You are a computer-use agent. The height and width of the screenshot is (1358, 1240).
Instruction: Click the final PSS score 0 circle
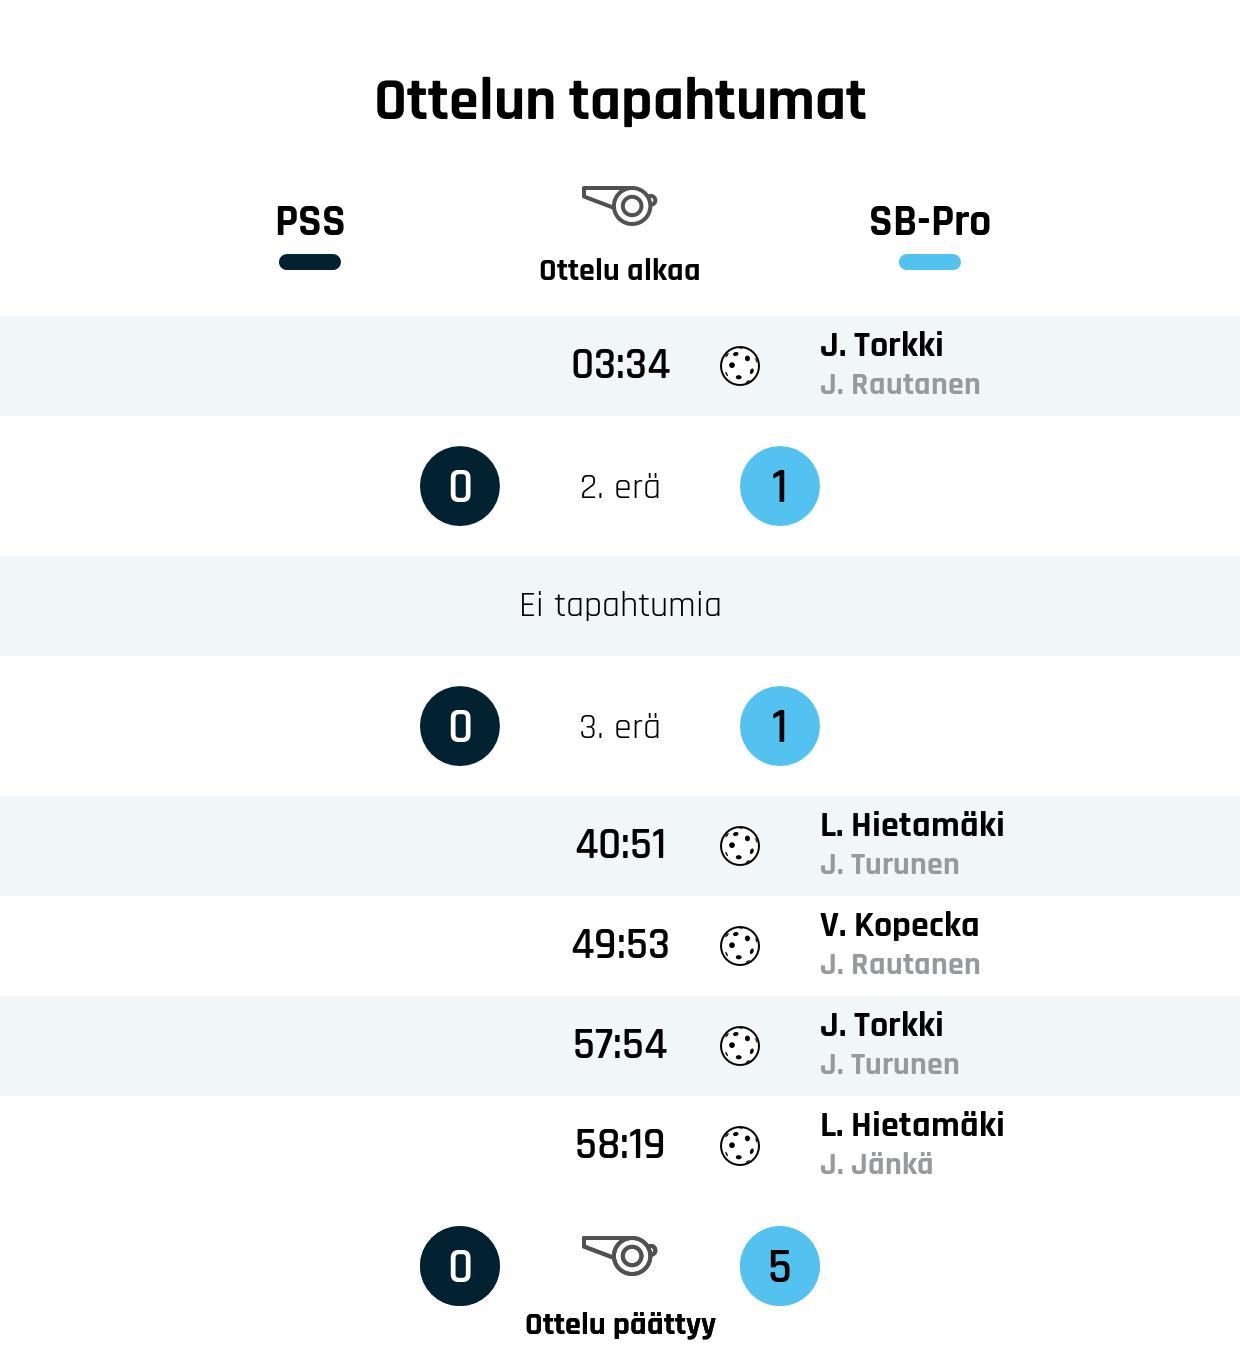pos(460,1266)
